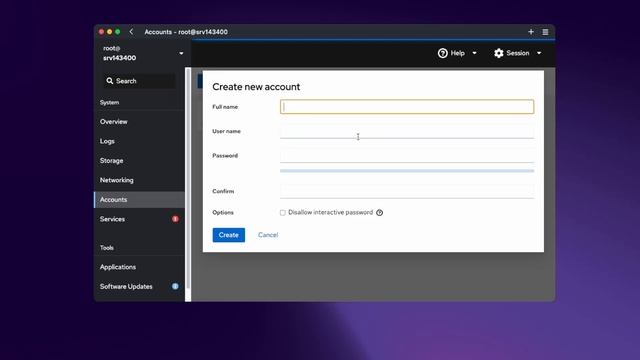Viewport: 640px width, 360px height.
Task: Click the Session gear icon
Action: click(x=498, y=53)
